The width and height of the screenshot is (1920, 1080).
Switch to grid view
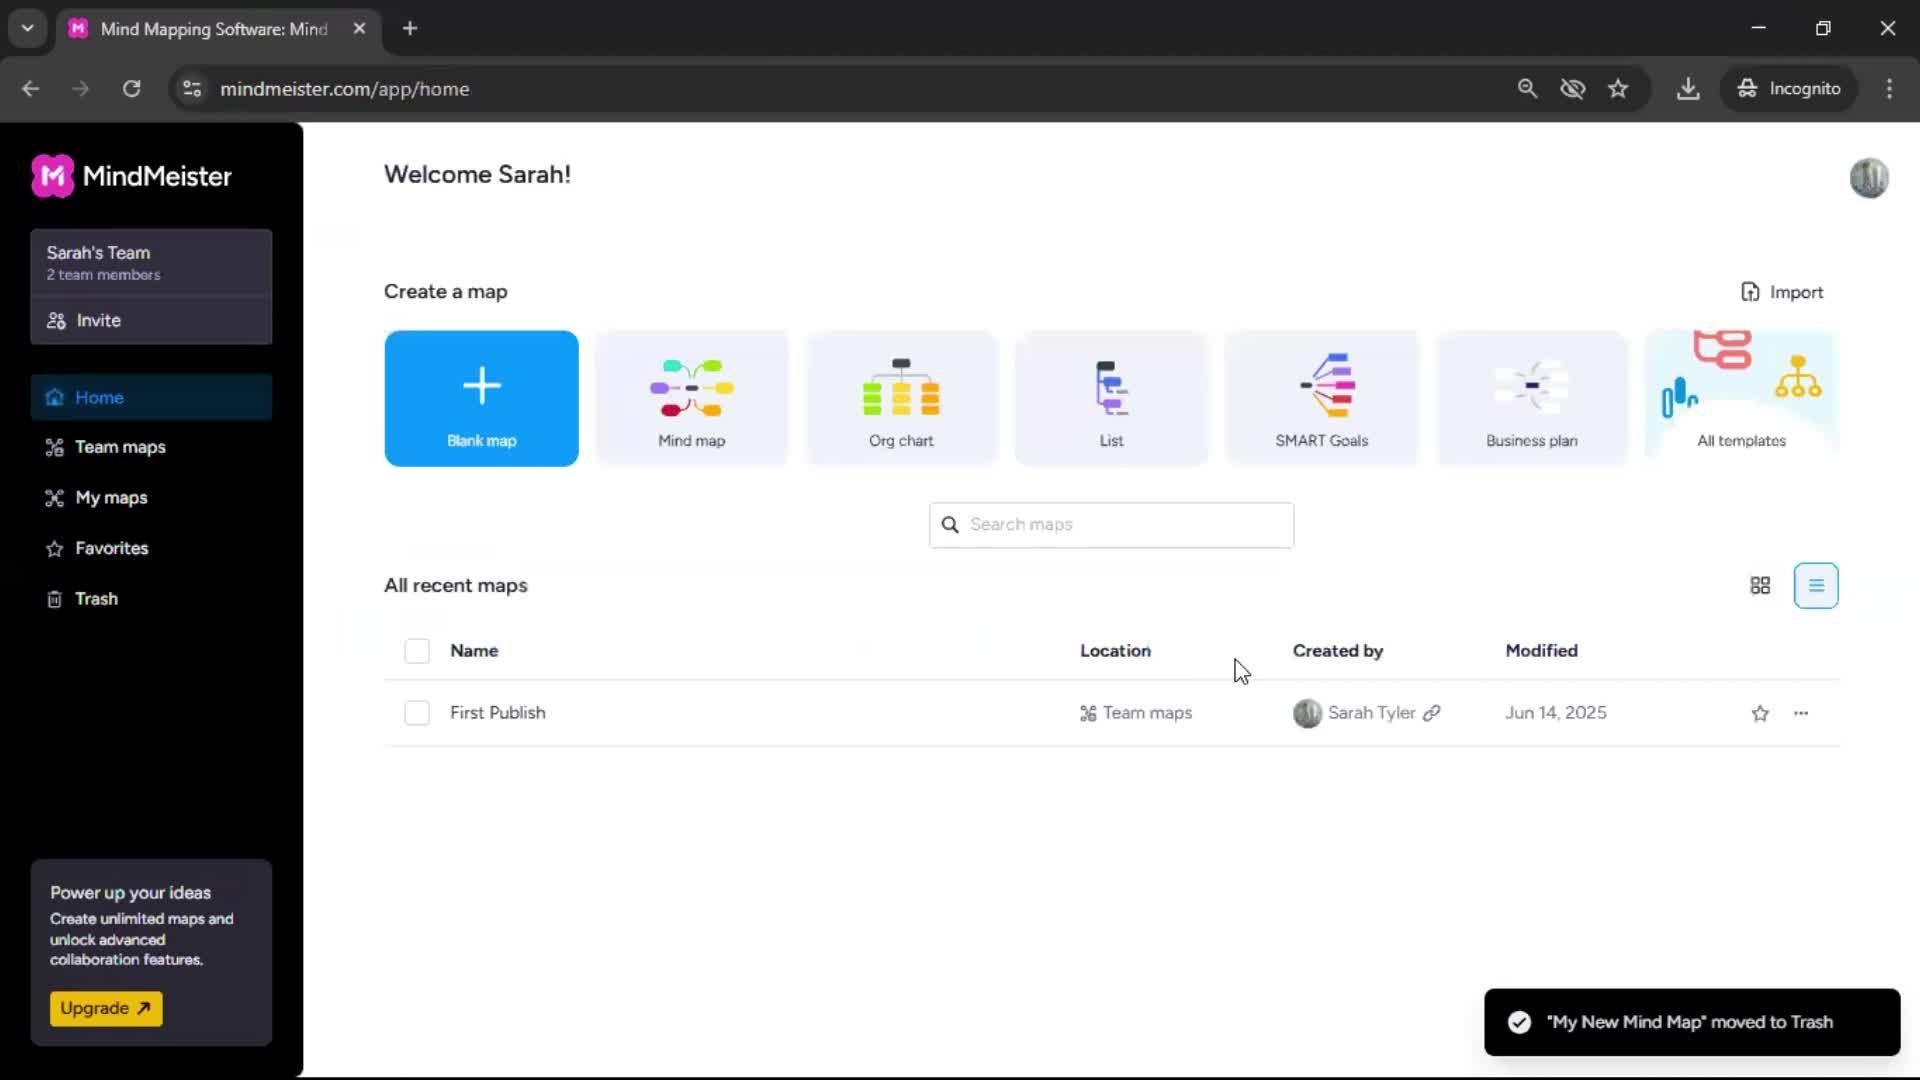(1760, 586)
